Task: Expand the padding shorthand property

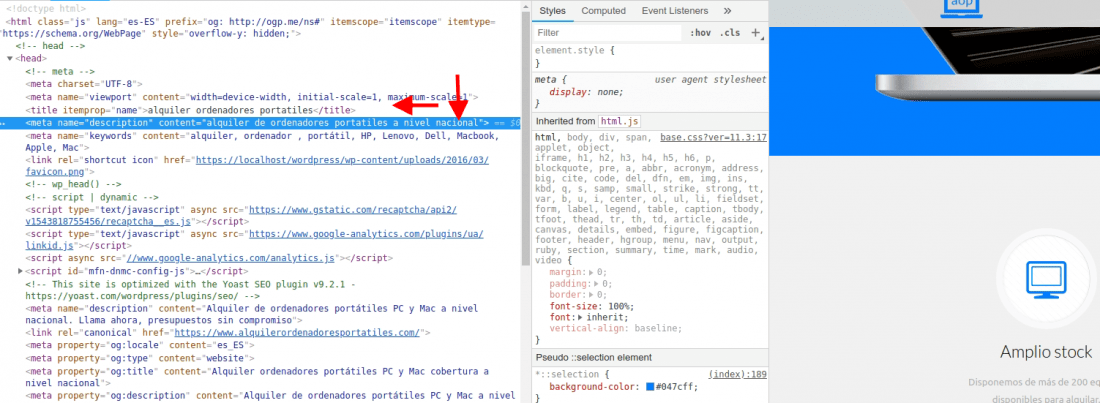Action: [596, 284]
